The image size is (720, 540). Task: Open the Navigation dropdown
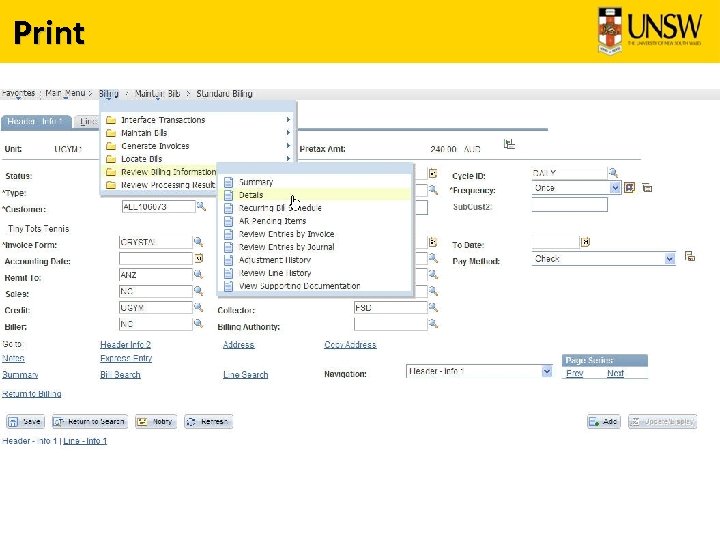pyautogui.click(x=479, y=371)
